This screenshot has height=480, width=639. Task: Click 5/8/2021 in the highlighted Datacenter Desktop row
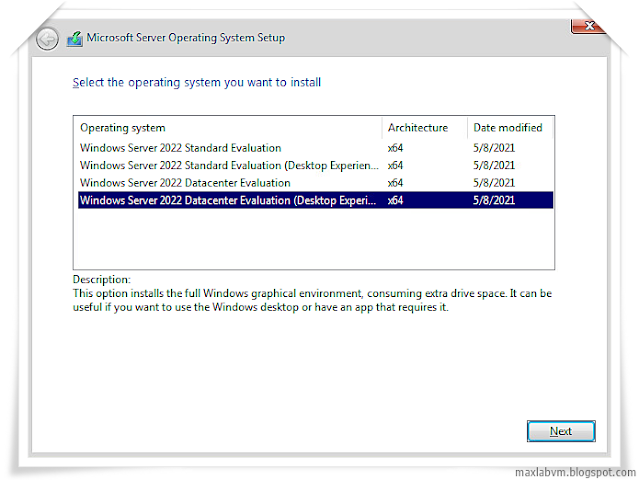(x=494, y=200)
